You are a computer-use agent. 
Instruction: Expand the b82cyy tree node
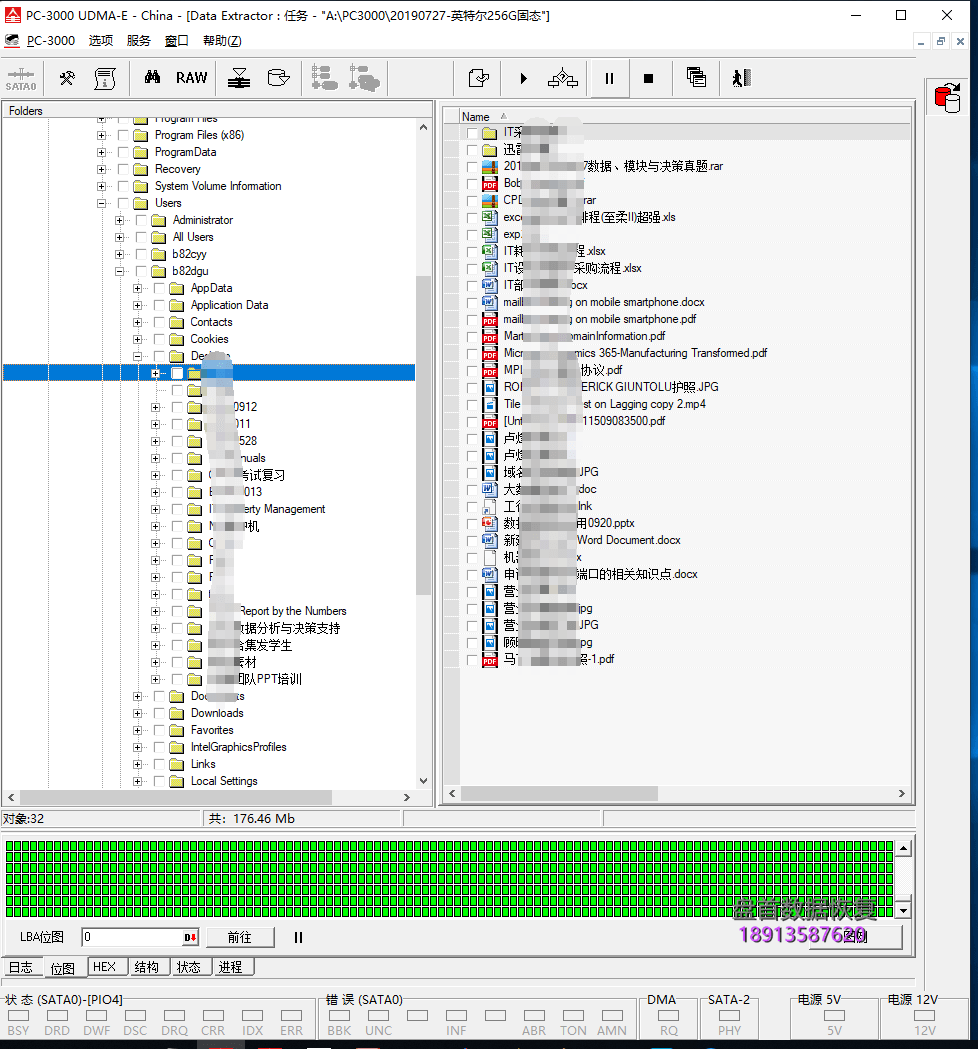(x=120, y=254)
